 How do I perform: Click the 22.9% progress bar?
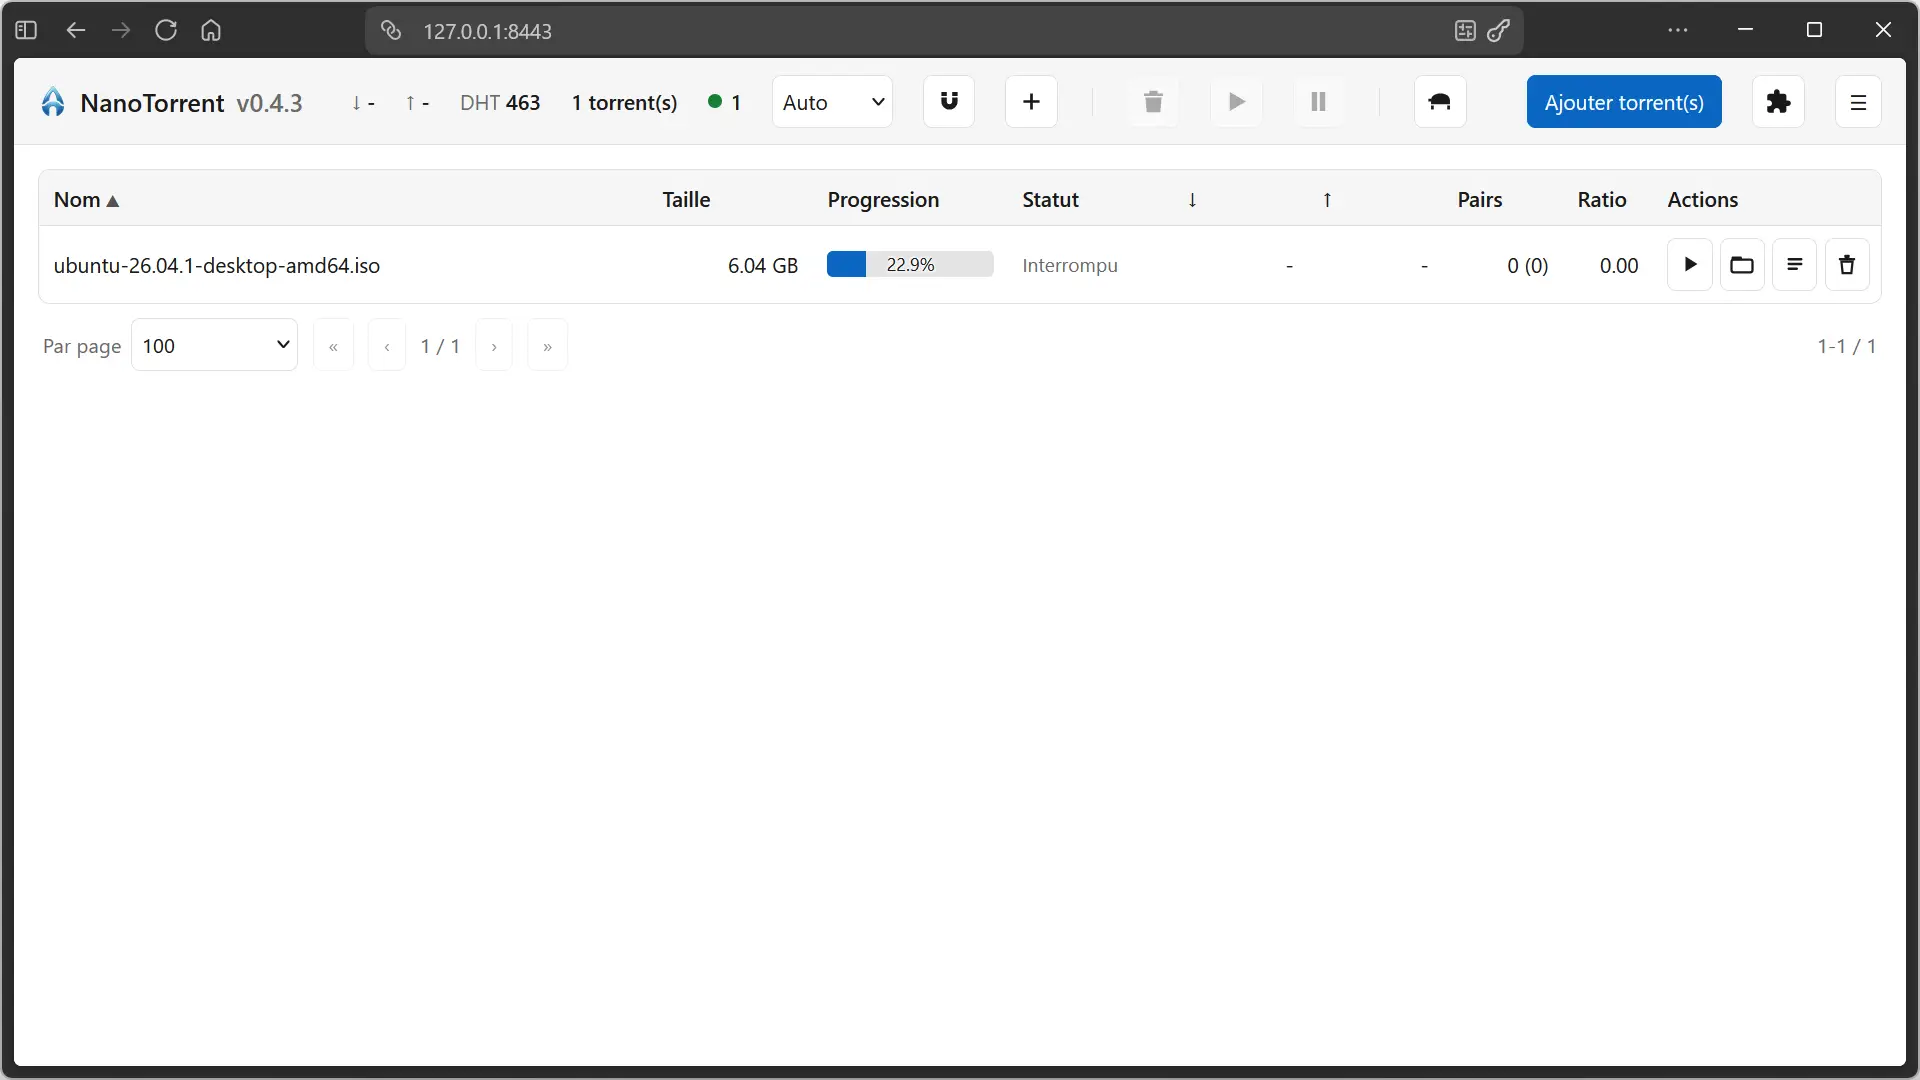910,265
